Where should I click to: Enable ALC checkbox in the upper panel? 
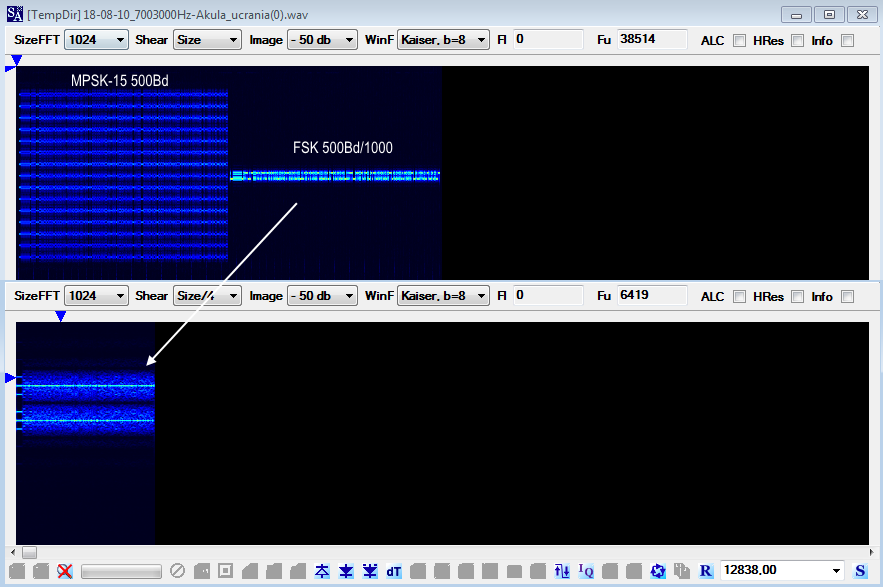739,41
